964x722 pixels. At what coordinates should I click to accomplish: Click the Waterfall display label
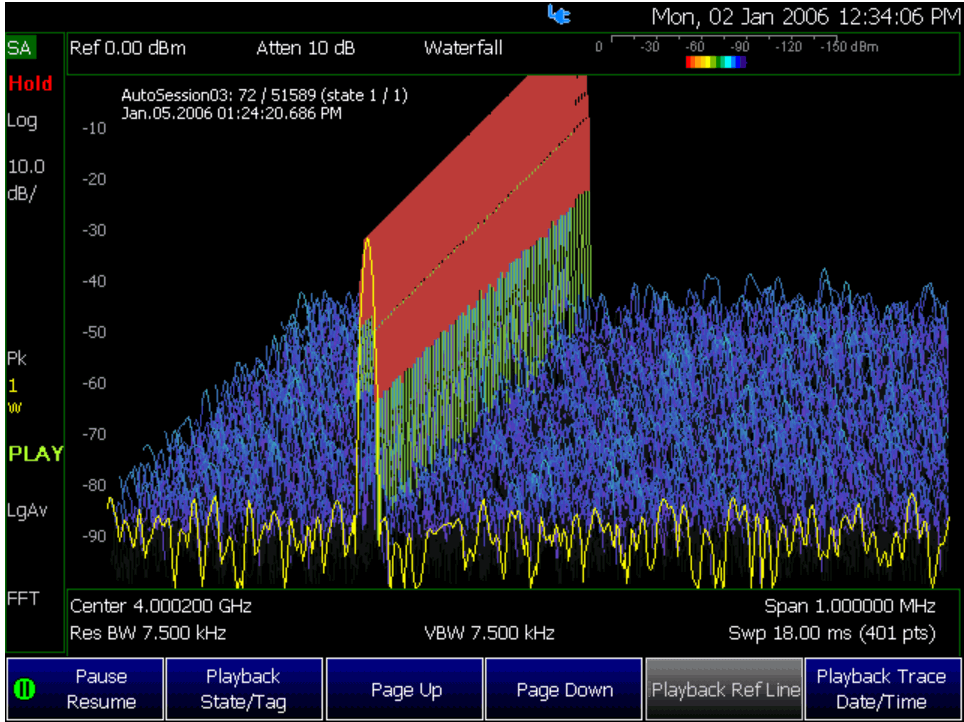pyautogui.click(x=463, y=48)
